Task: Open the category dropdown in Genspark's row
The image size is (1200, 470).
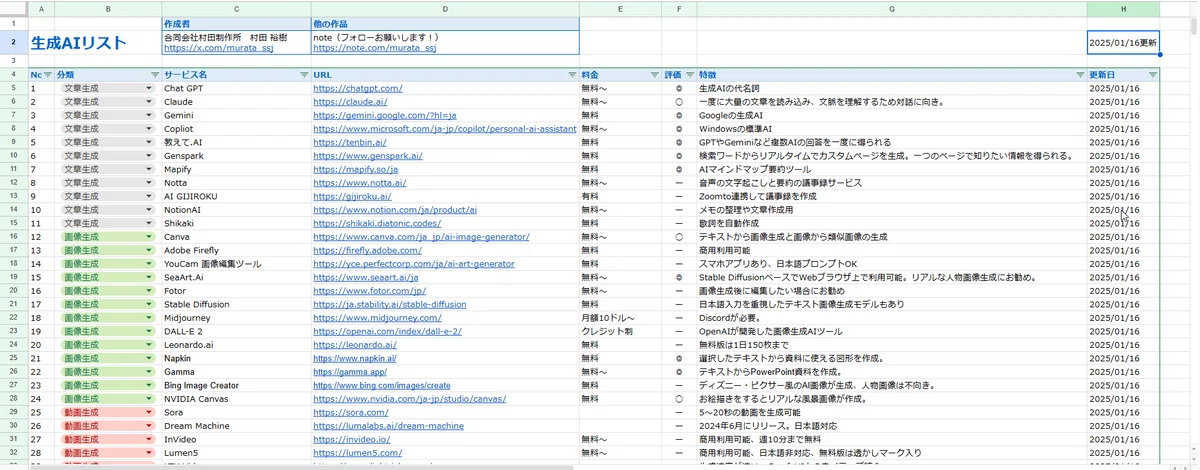Action: click(x=149, y=156)
